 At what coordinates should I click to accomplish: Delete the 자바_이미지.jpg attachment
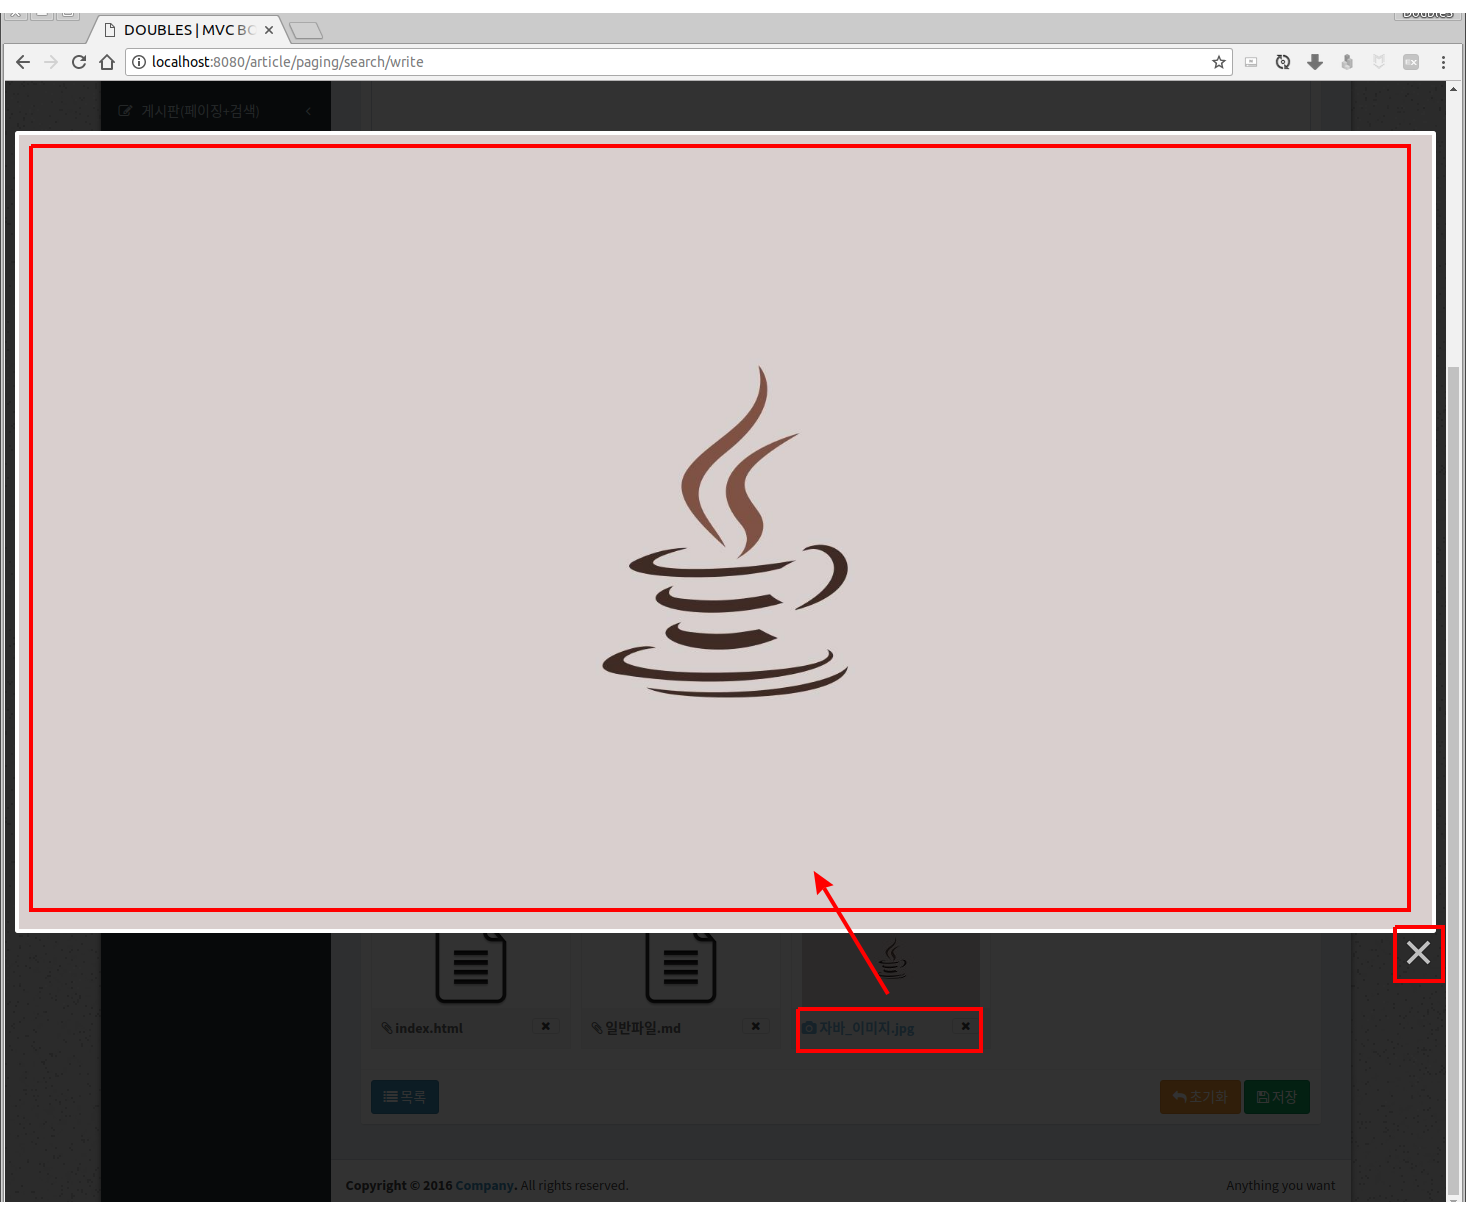[965, 1026]
